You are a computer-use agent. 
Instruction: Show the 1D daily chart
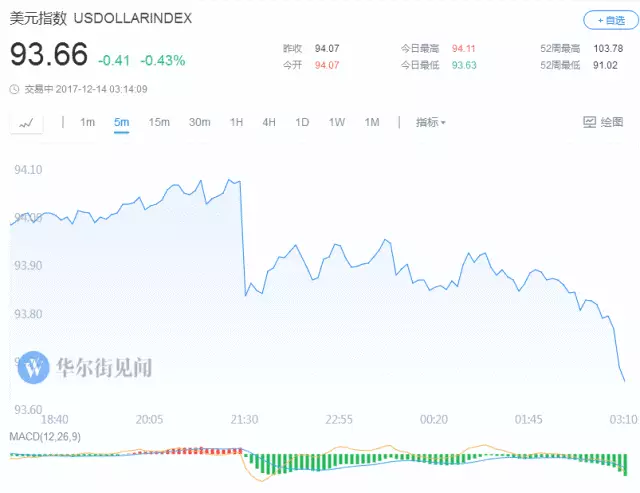pyautogui.click(x=302, y=122)
